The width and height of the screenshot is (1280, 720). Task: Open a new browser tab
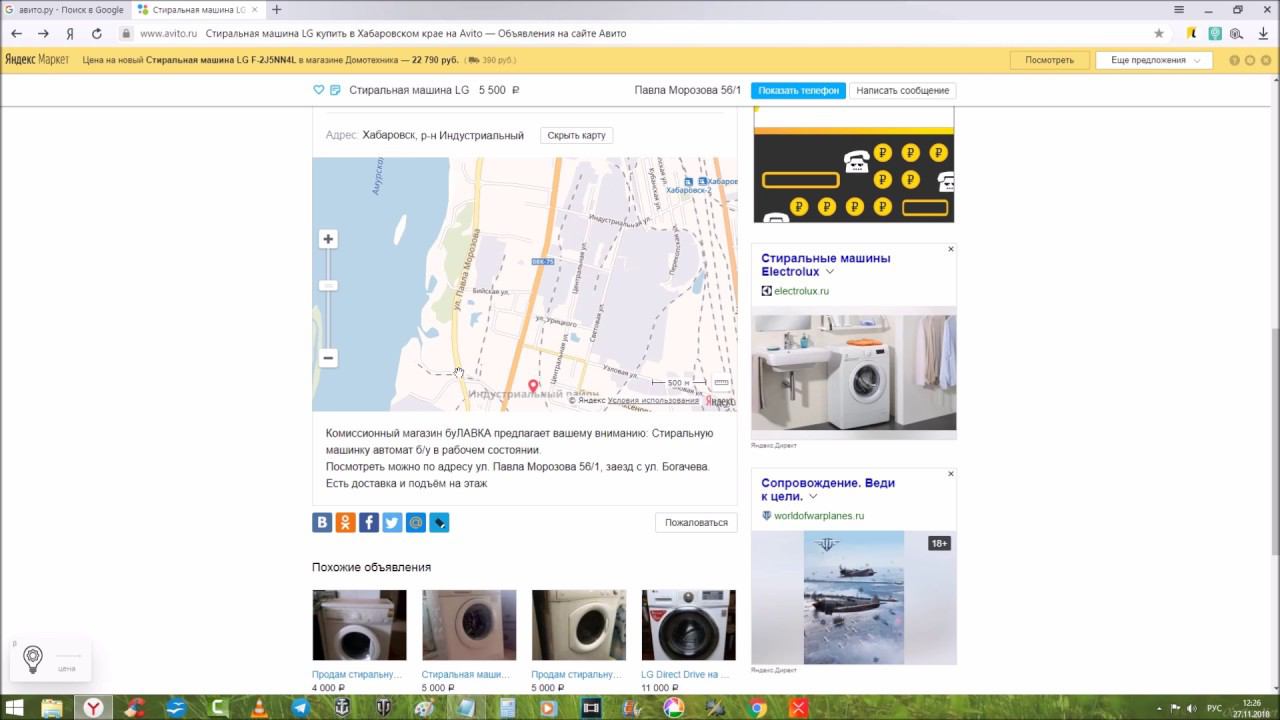tap(277, 10)
